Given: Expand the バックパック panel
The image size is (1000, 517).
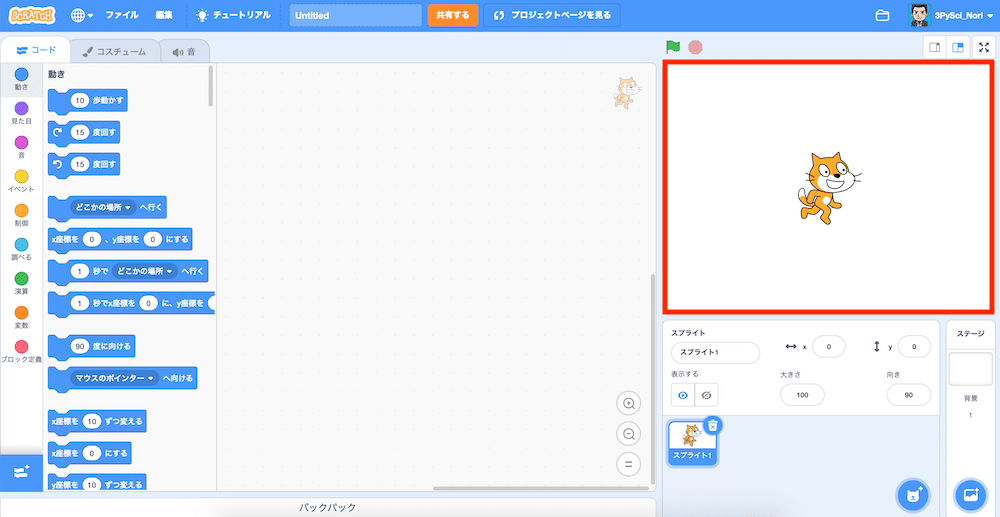Looking at the screenshot, I should click(328, 507).
